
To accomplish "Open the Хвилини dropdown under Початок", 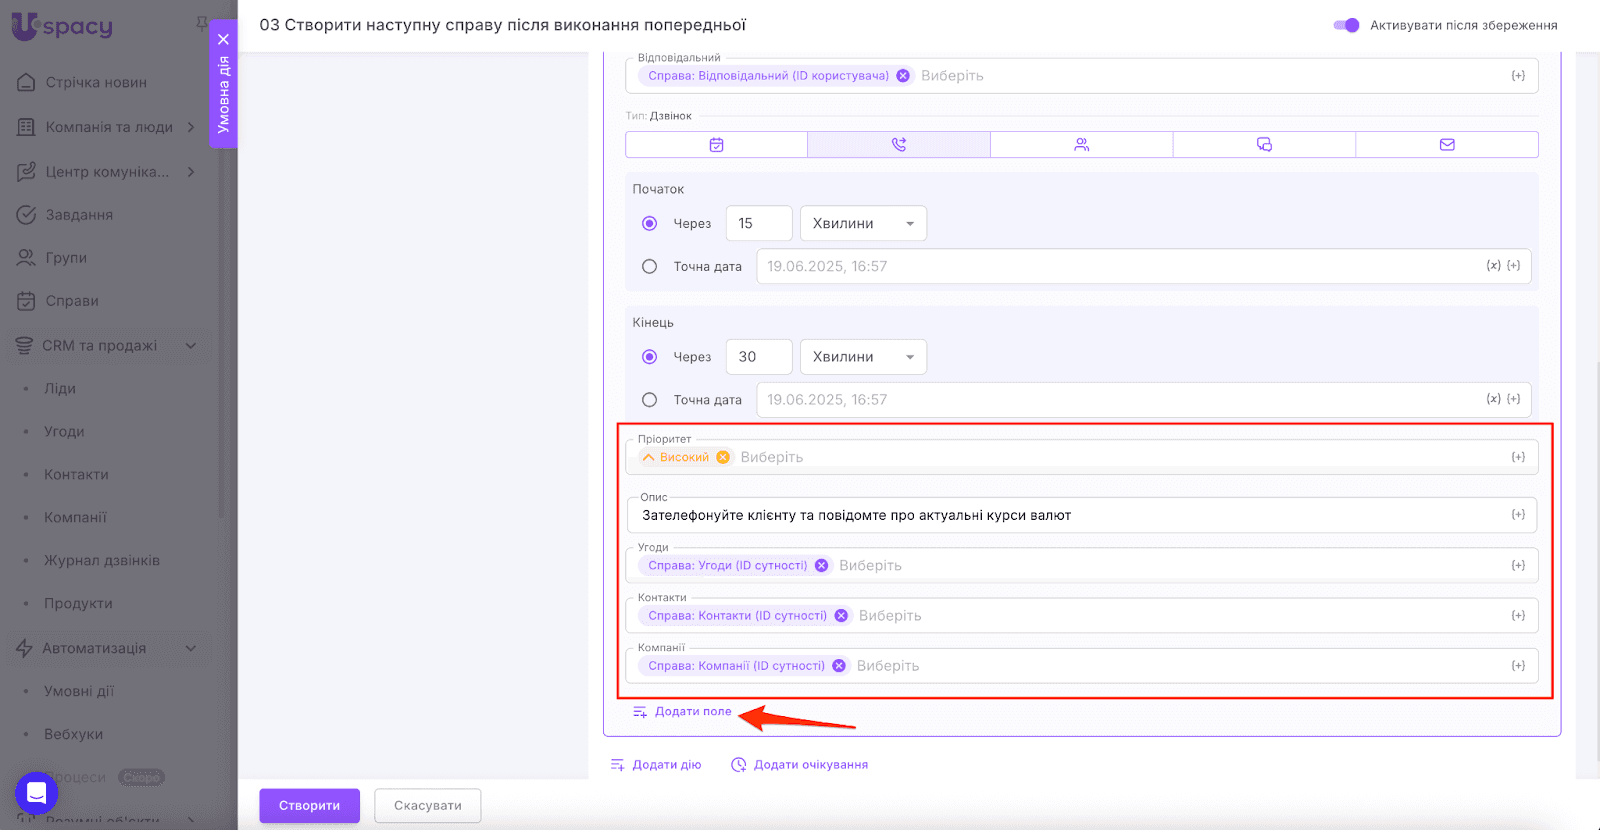I will 863,224.
